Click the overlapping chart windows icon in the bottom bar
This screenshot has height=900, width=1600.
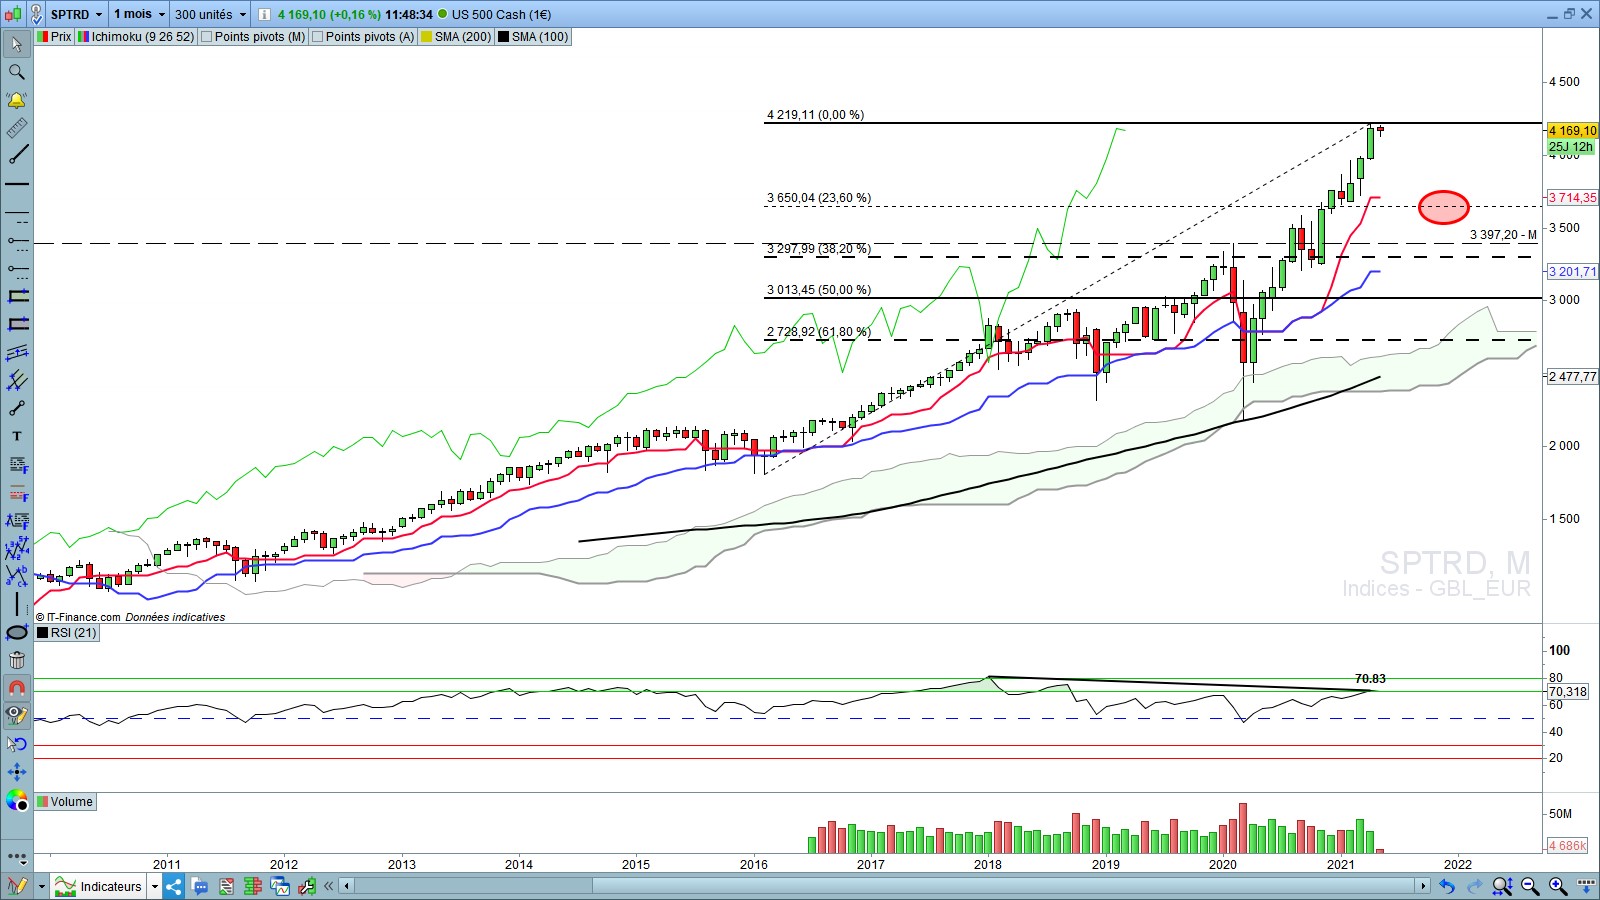click(x=279, y=886)
